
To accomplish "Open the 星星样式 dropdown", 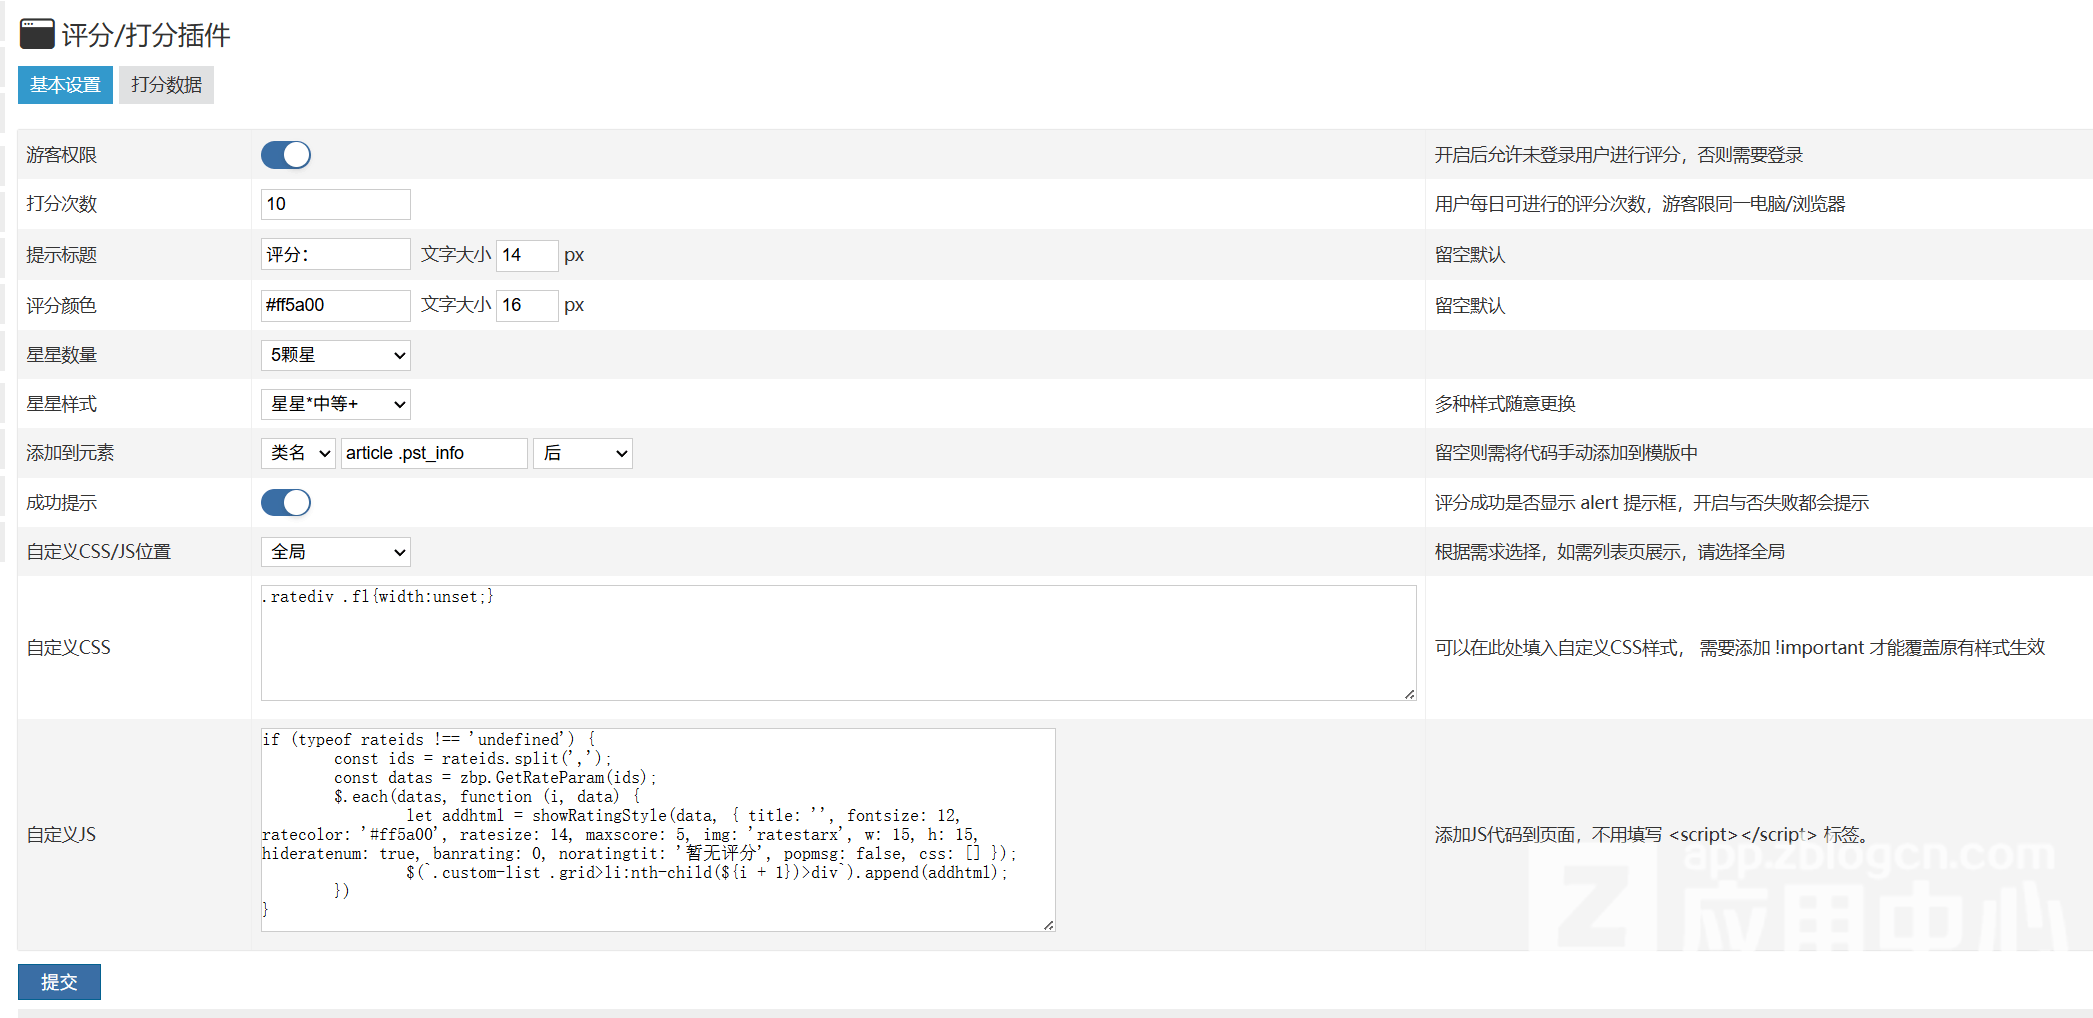I will [x=336, y=404].
